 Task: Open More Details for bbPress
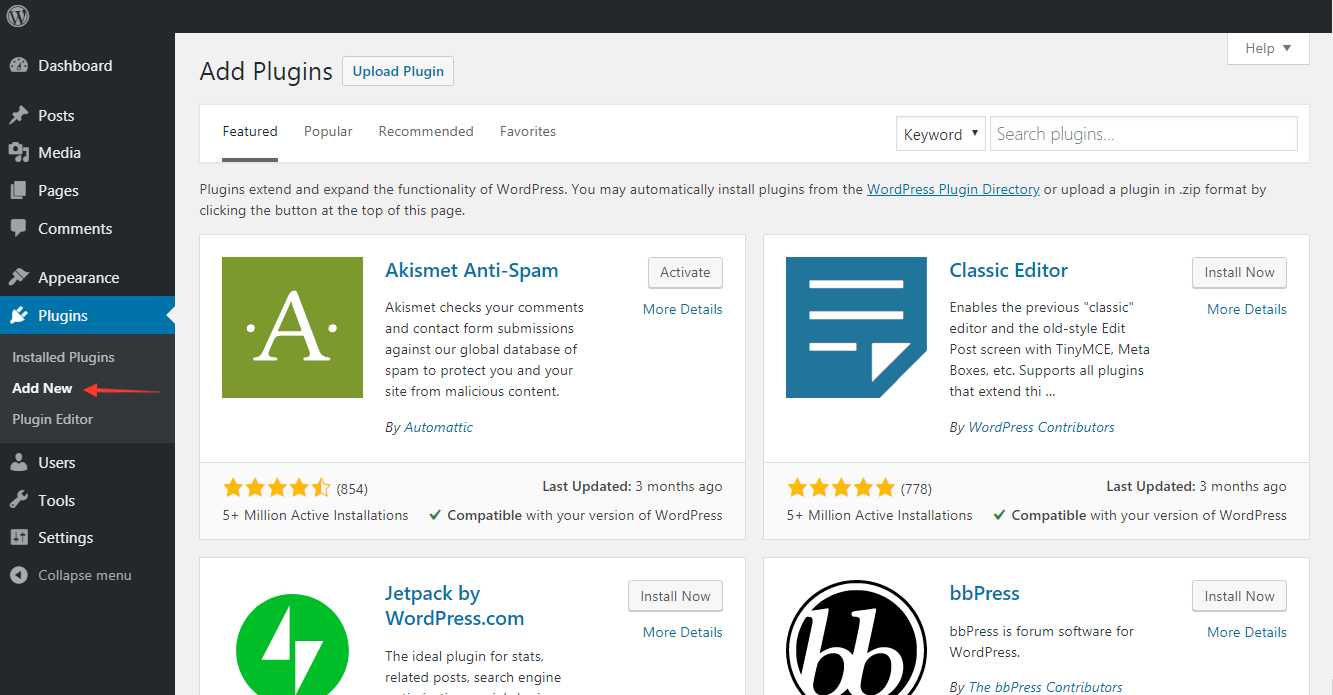(1247, 632)
